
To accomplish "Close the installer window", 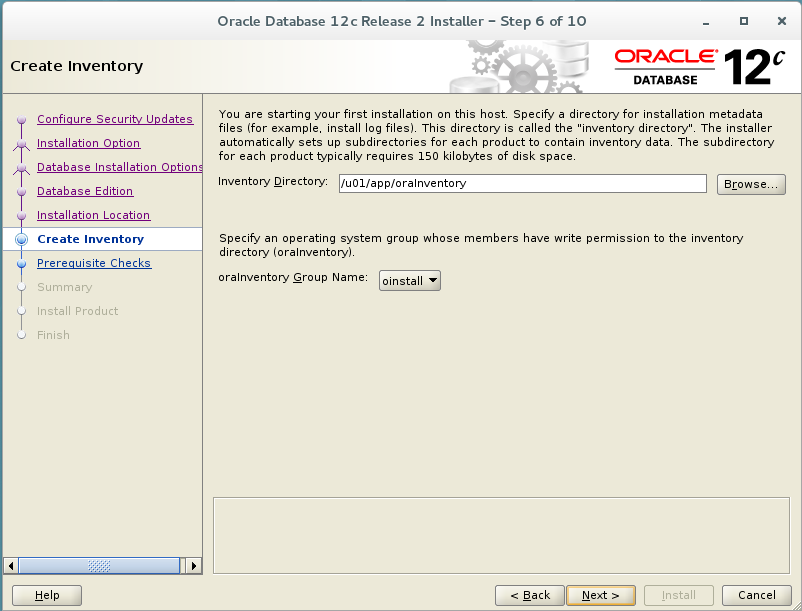I will (782, 21).
